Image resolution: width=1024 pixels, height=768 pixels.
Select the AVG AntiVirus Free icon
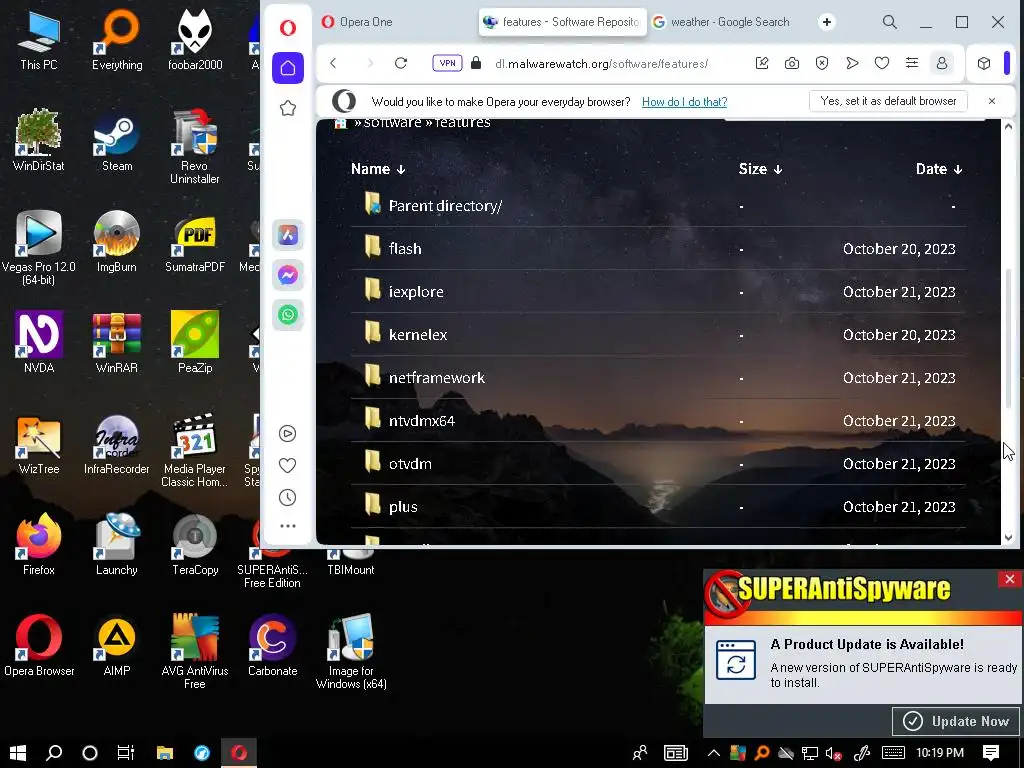click(x=195, y=651)
